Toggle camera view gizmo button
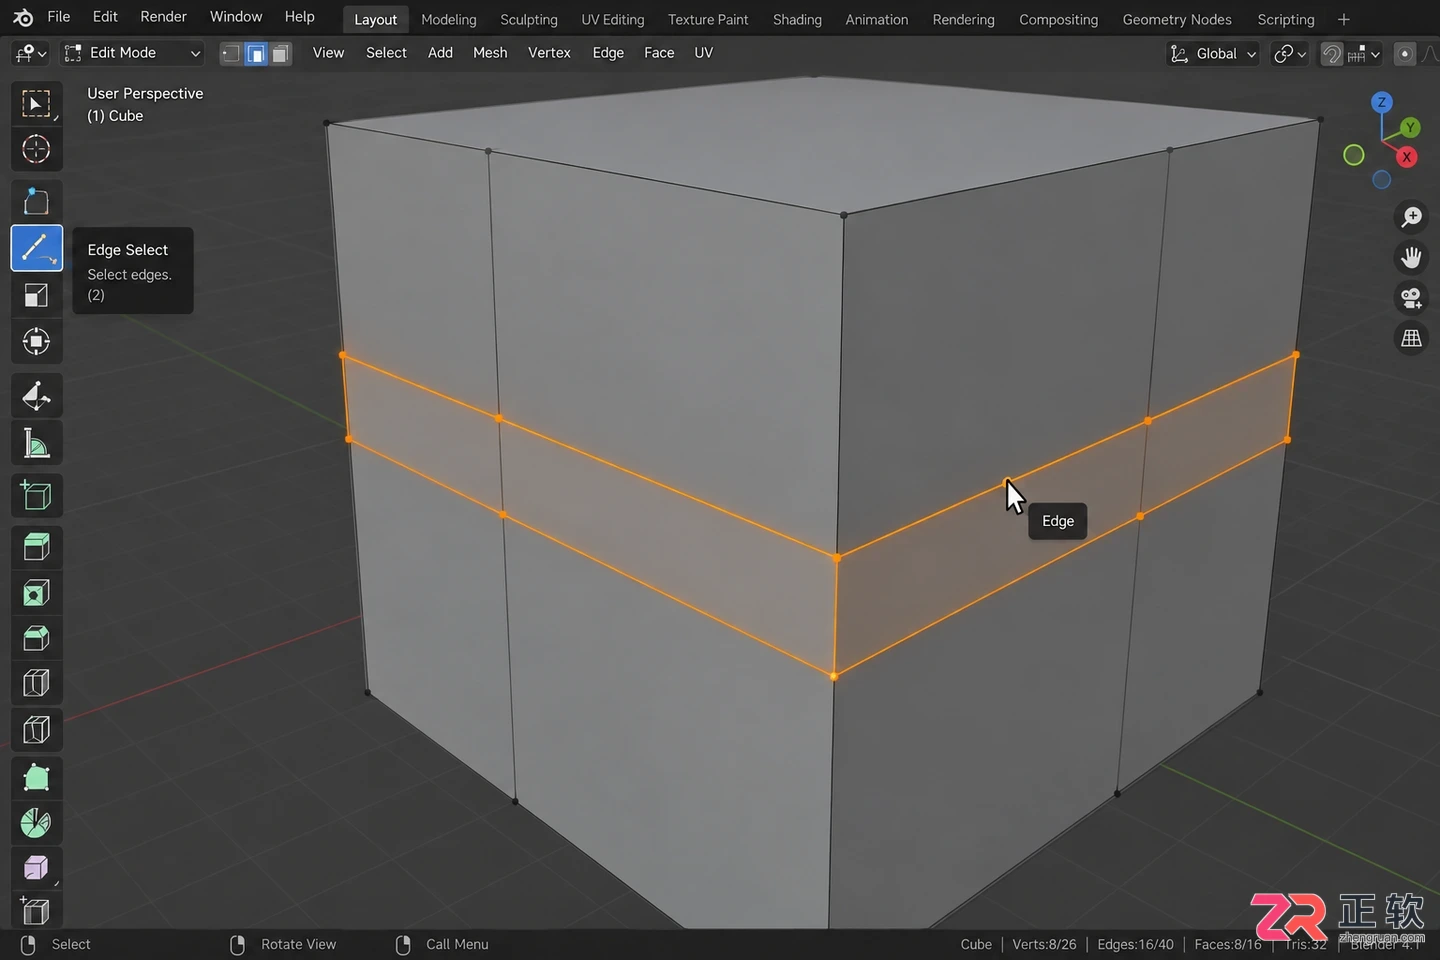The width and height of the screenshot is (1440, 960). coord(1411,298)
